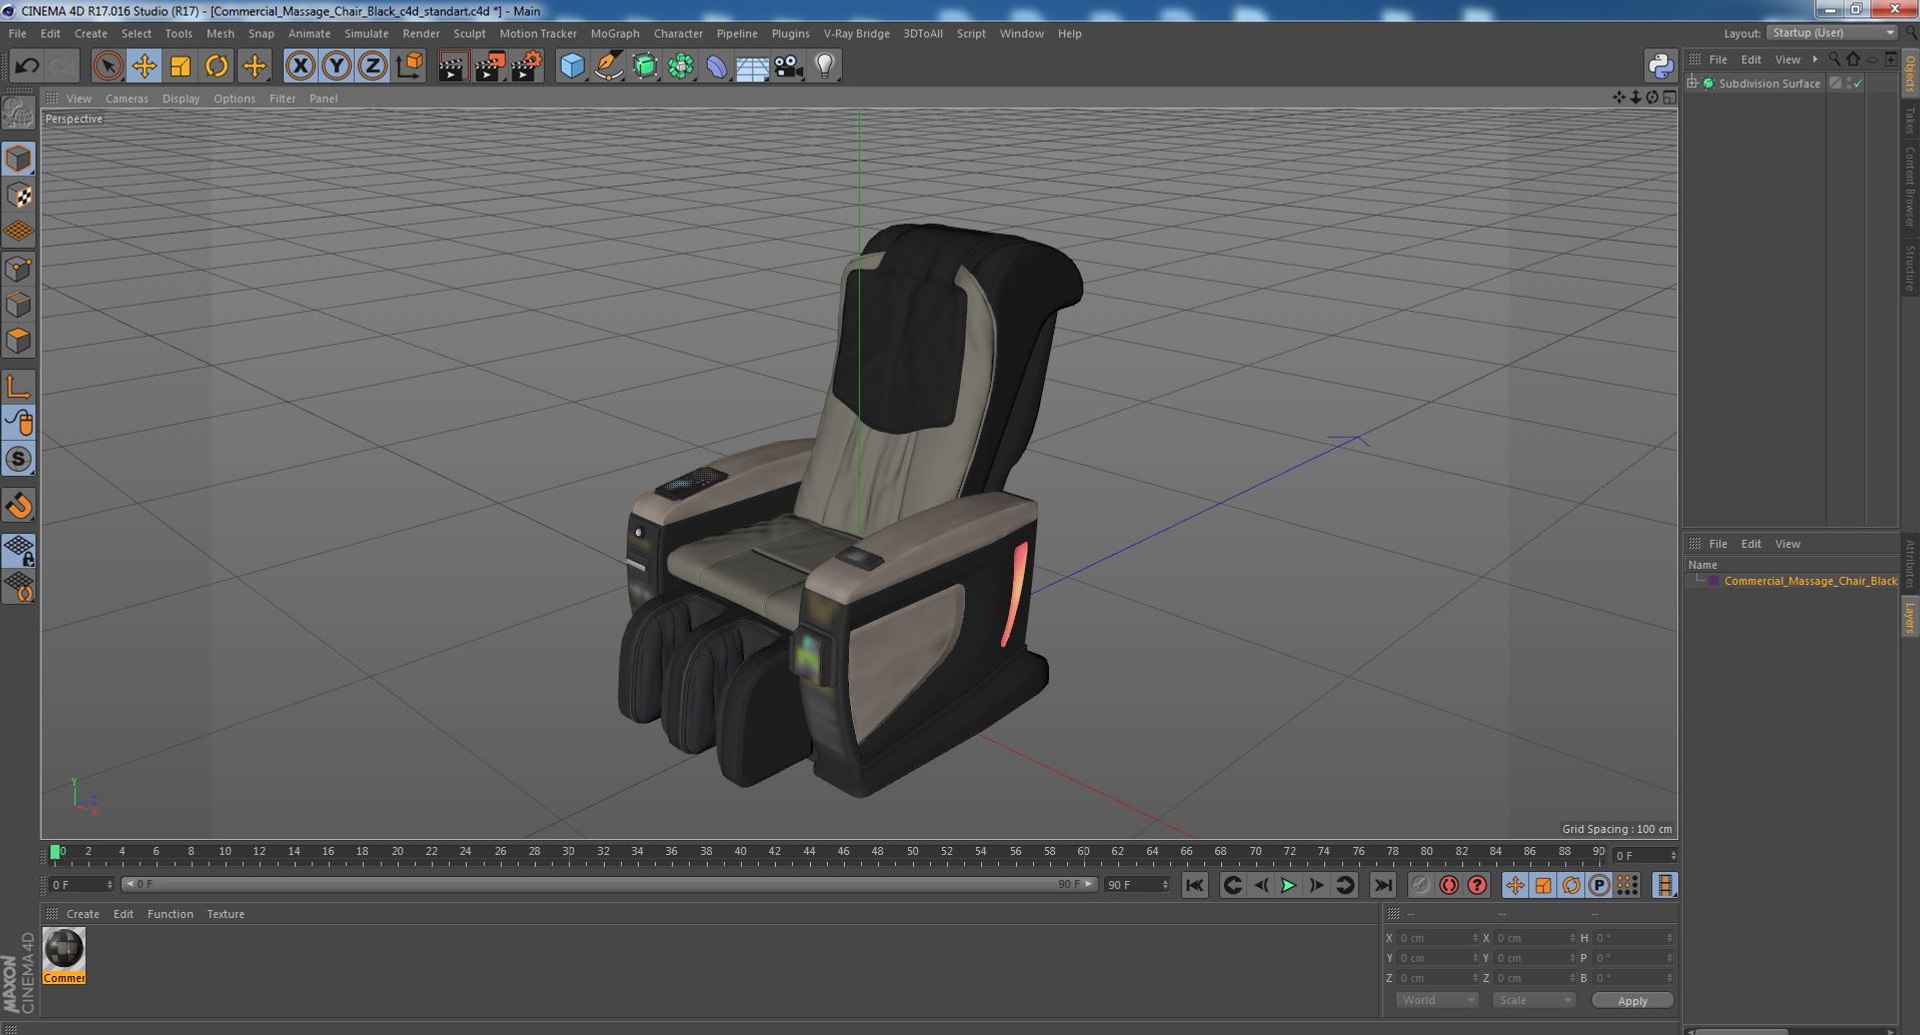Toggle Autokeying record button

point(1449,885)
